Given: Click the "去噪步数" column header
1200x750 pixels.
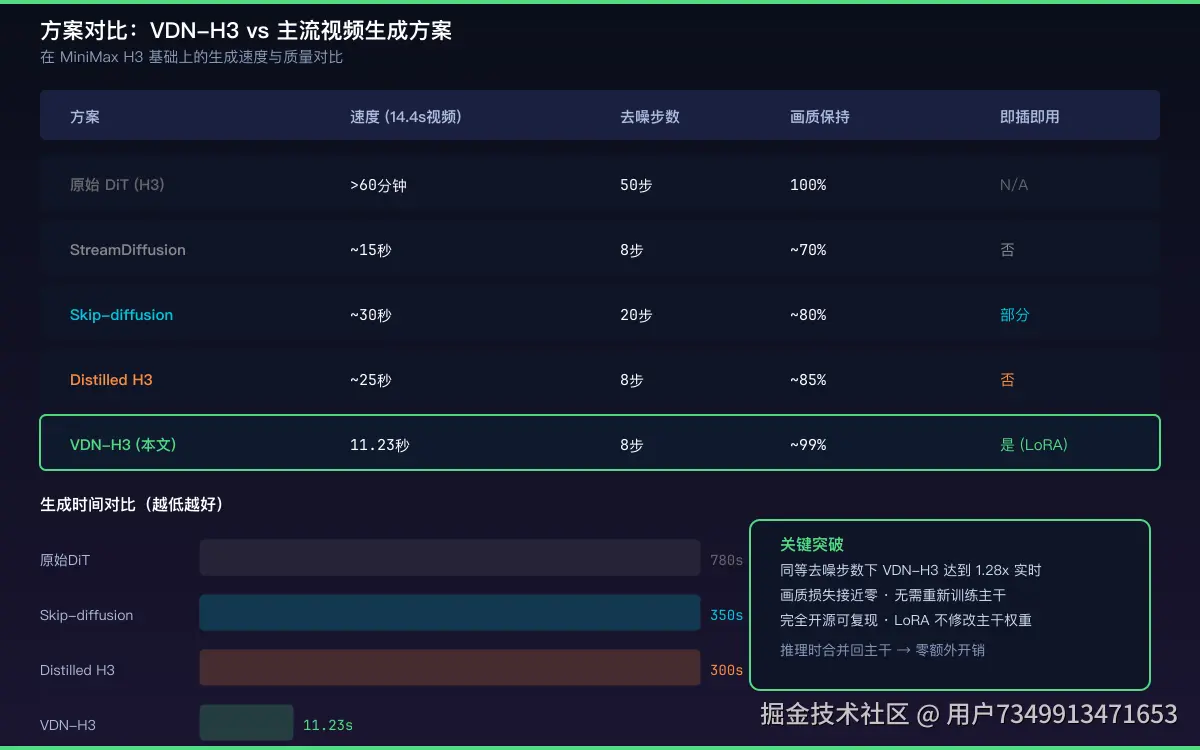Looking at the screenshot, I should [650, 116].
